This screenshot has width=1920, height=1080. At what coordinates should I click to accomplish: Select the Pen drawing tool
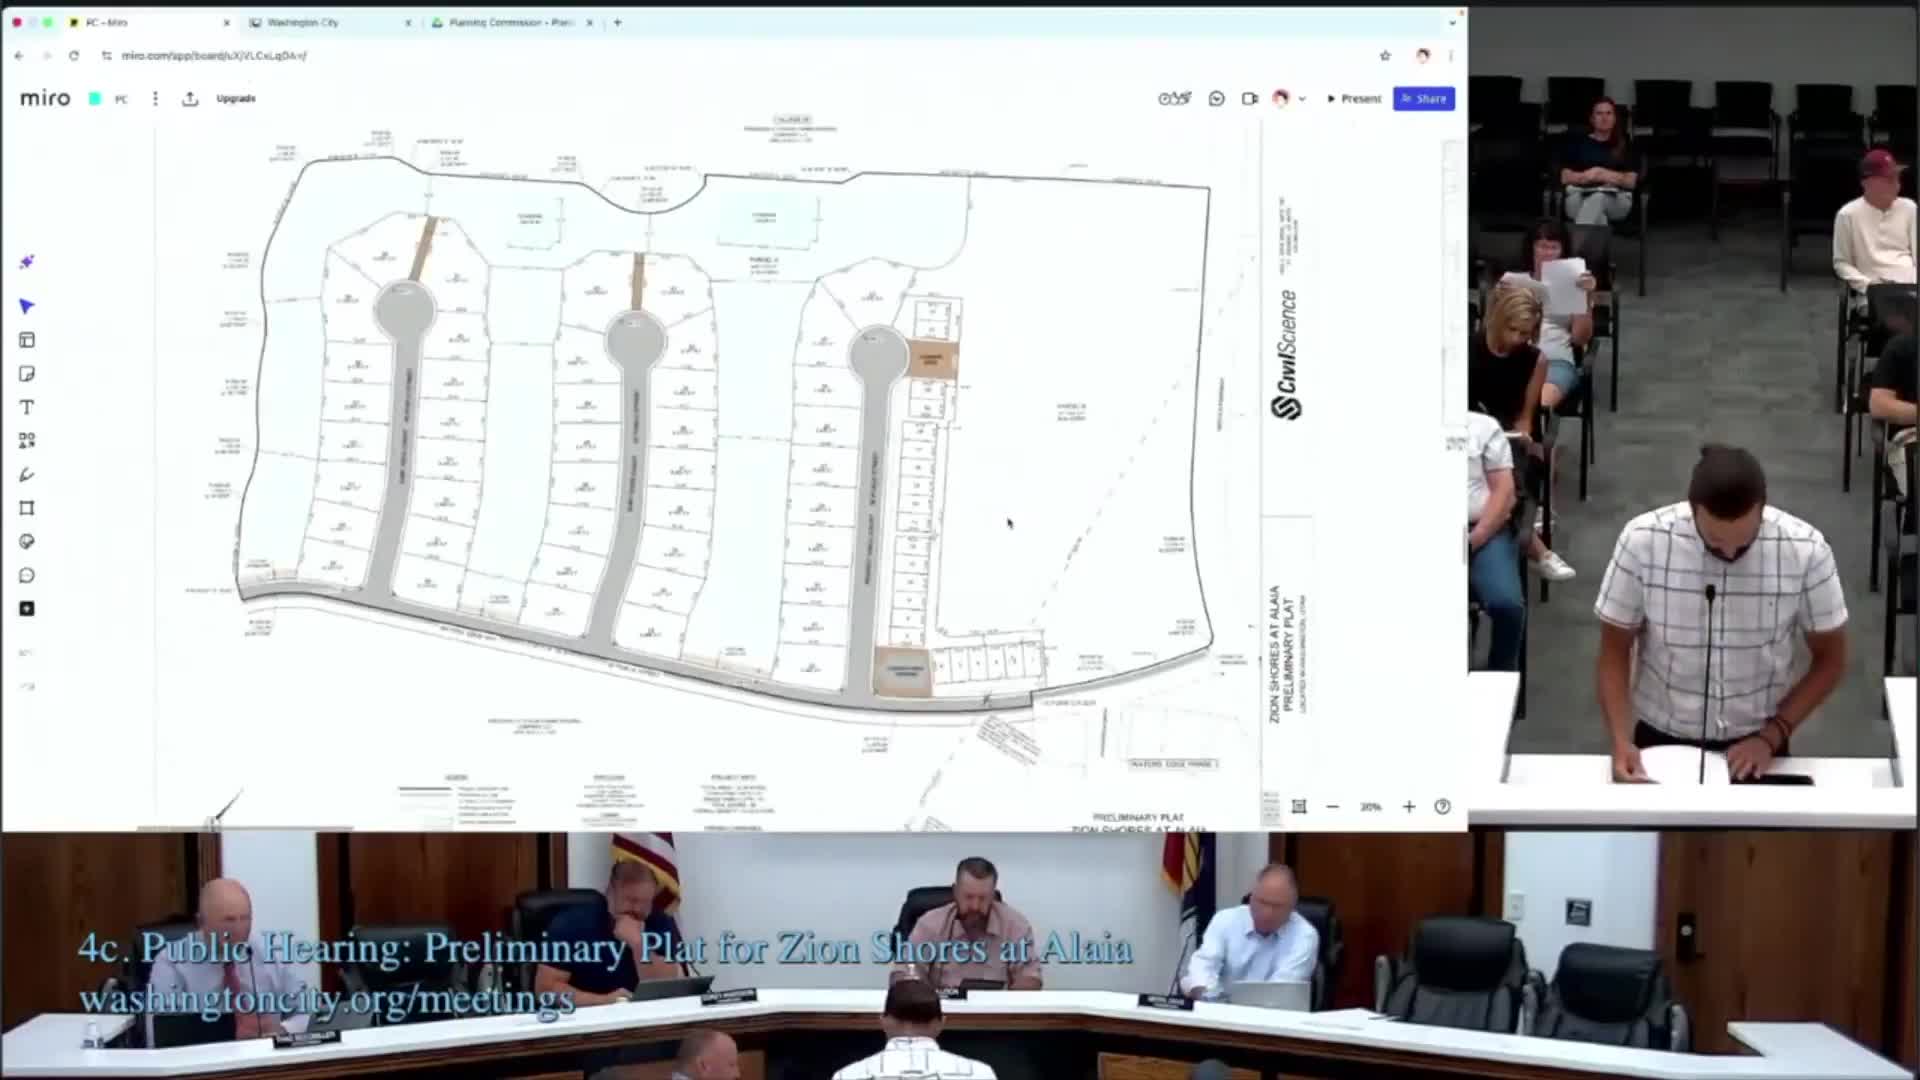(x=27, y=475)
